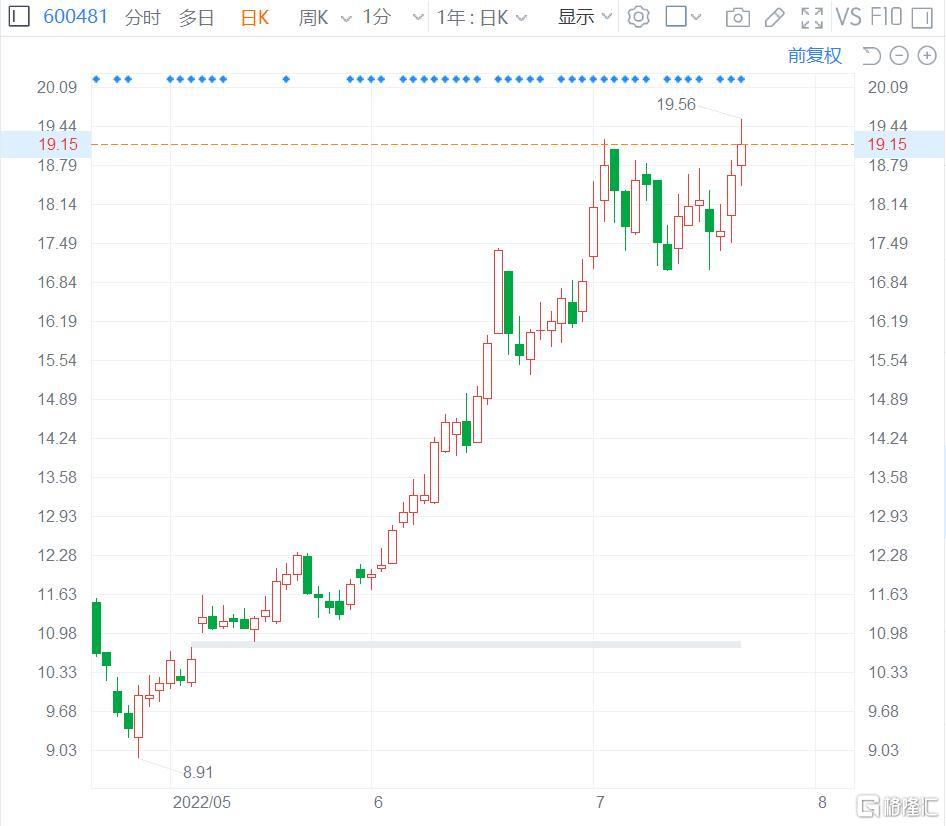Viewport: 946px width, 826px height.
Task: Open chart settings gear icon
Action: pyautogui.click(x=638, y=17)
